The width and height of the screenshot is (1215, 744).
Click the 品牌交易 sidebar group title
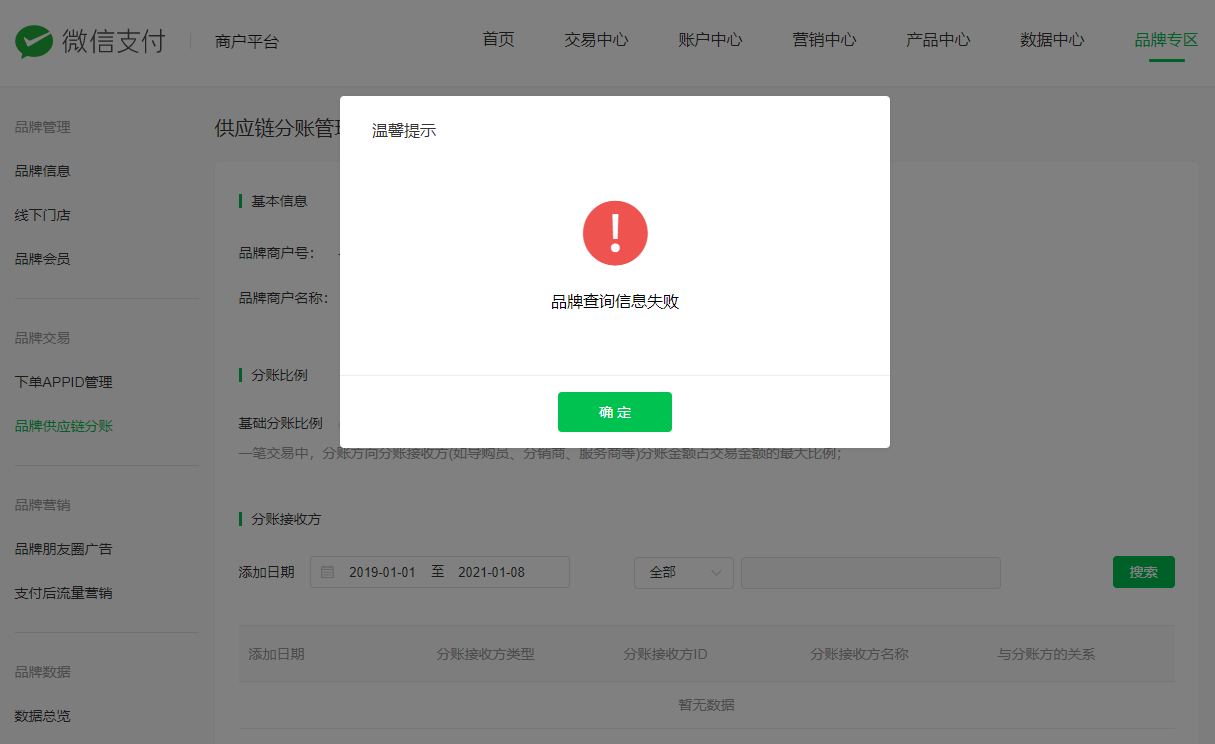[x=43, y=338]
